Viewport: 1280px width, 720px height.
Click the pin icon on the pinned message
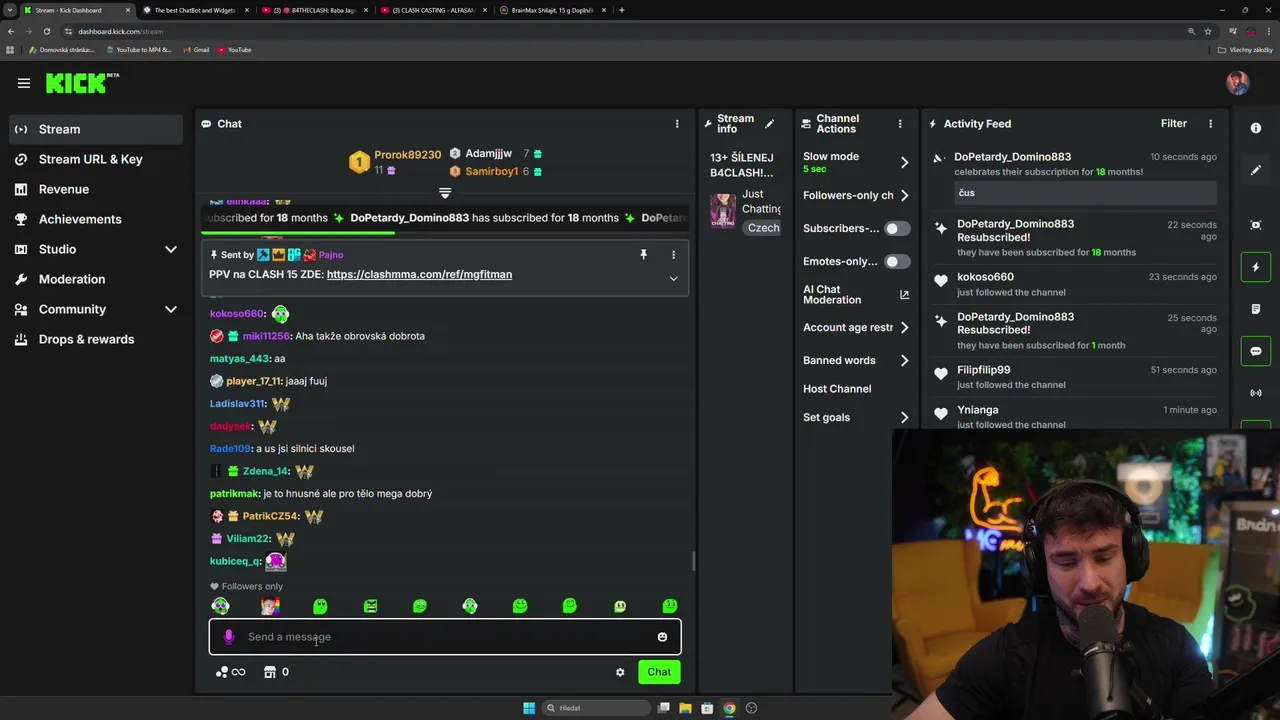pos(643,255)
